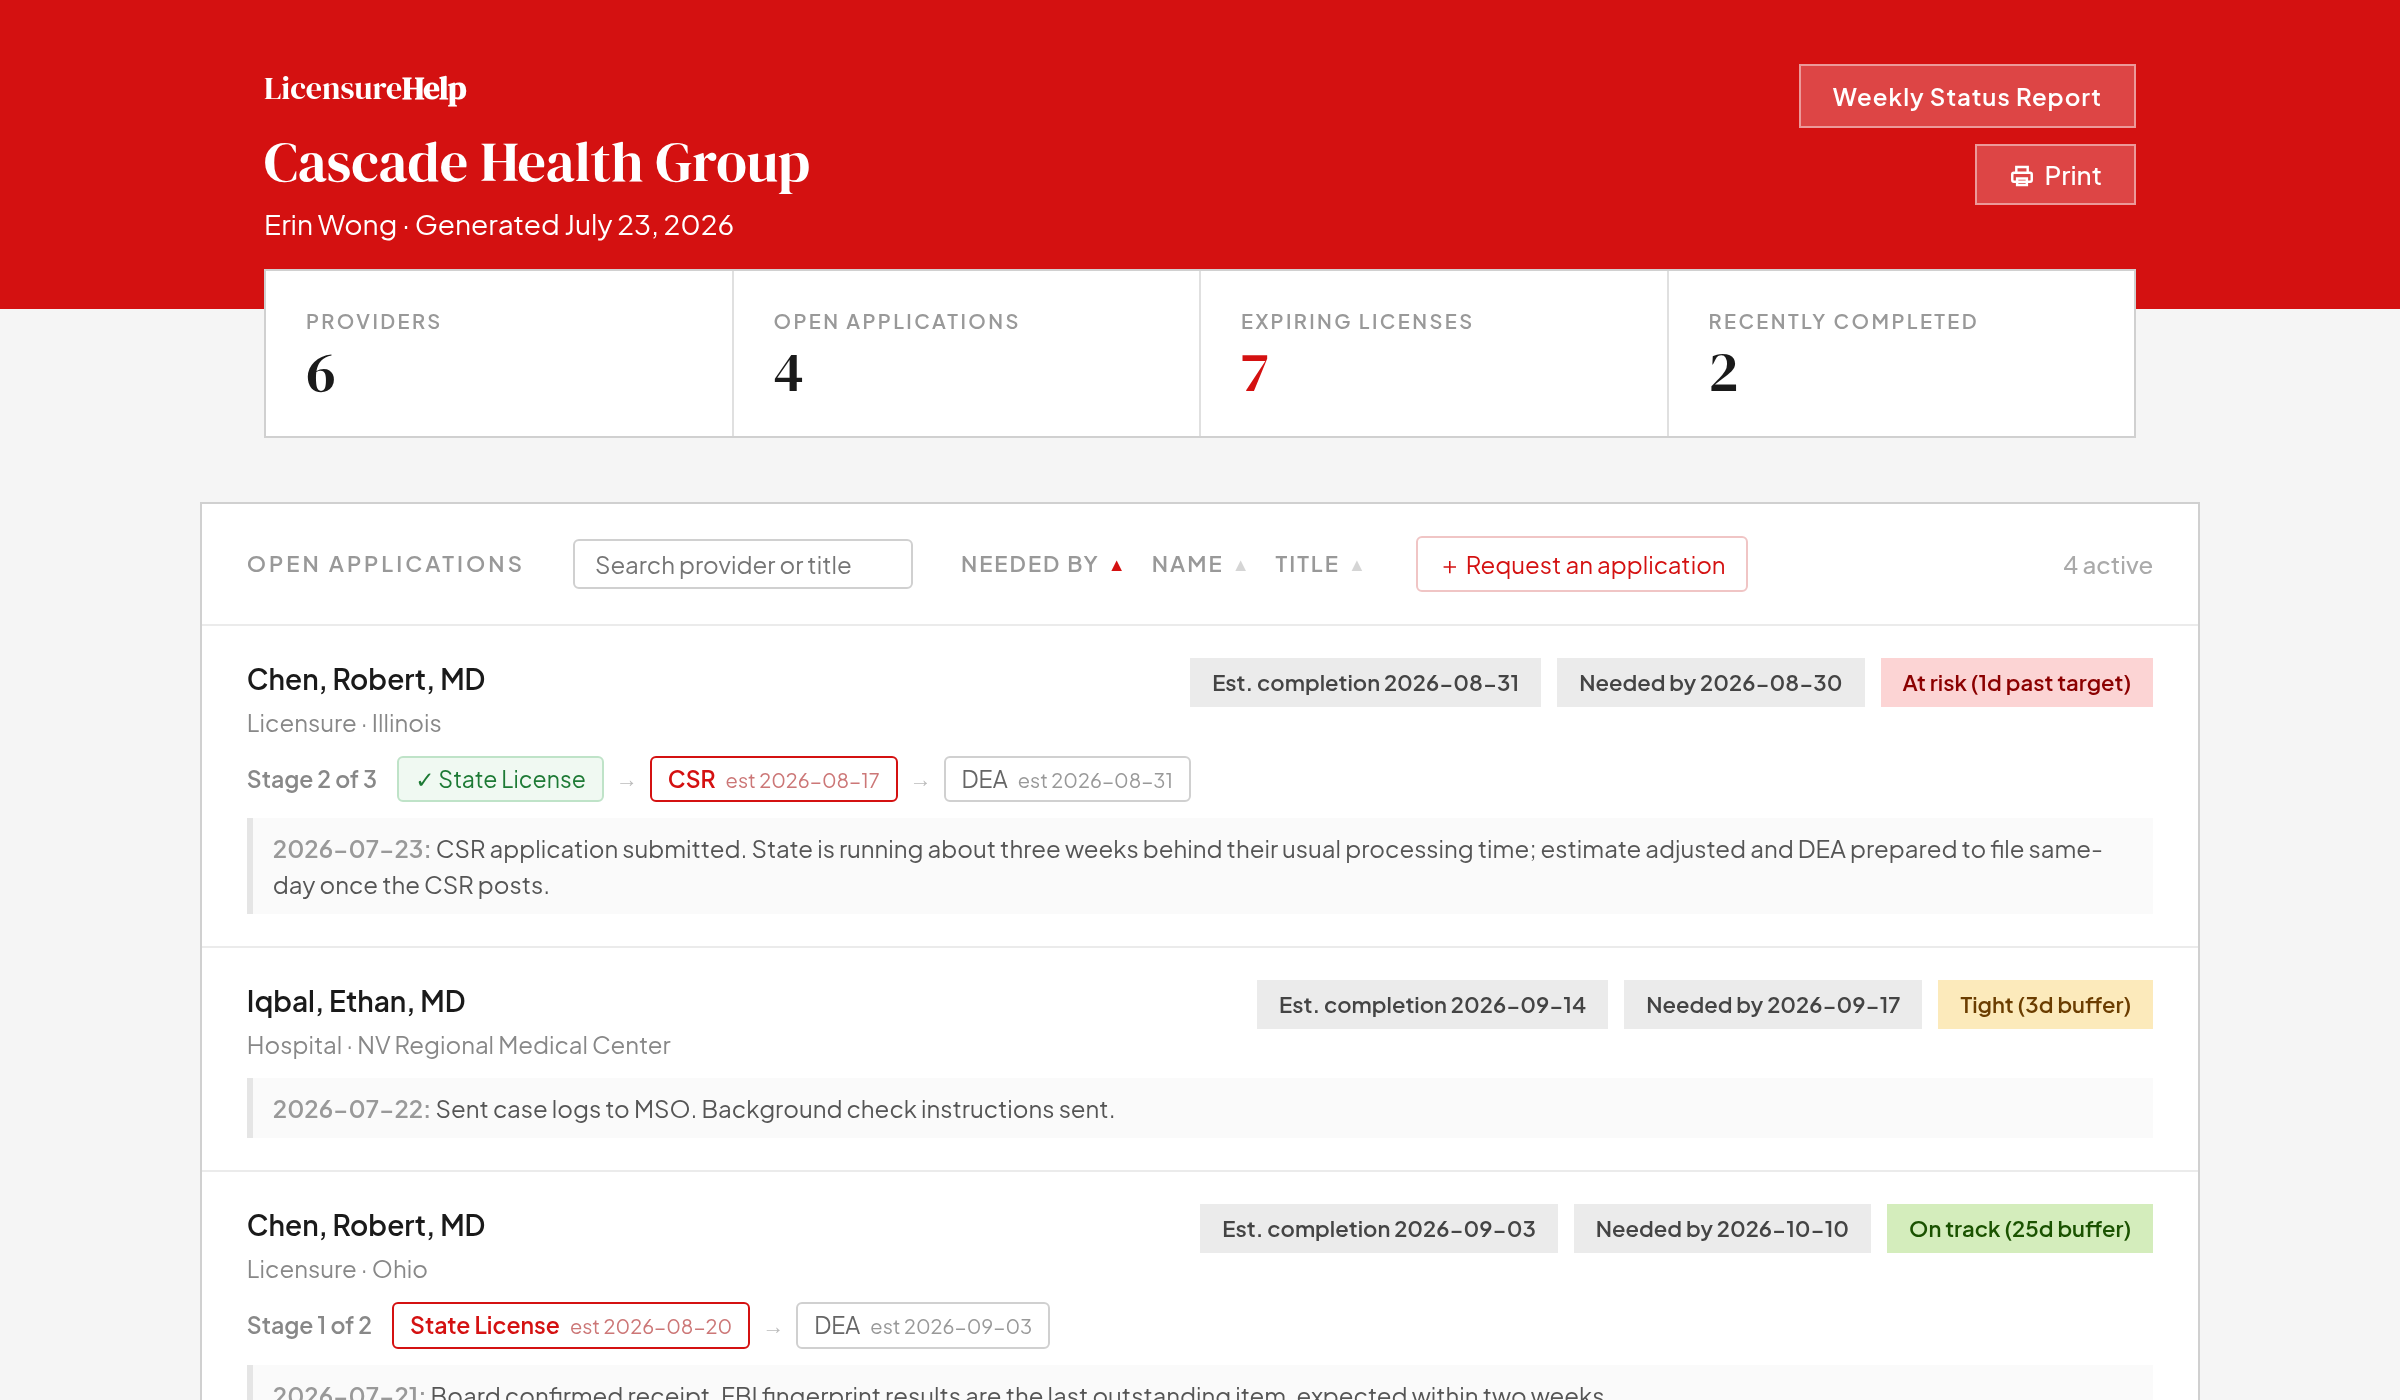Click the LicensureHelp logo
The height and width of the screenshot is (1400, 2400).
pos(365,89)
